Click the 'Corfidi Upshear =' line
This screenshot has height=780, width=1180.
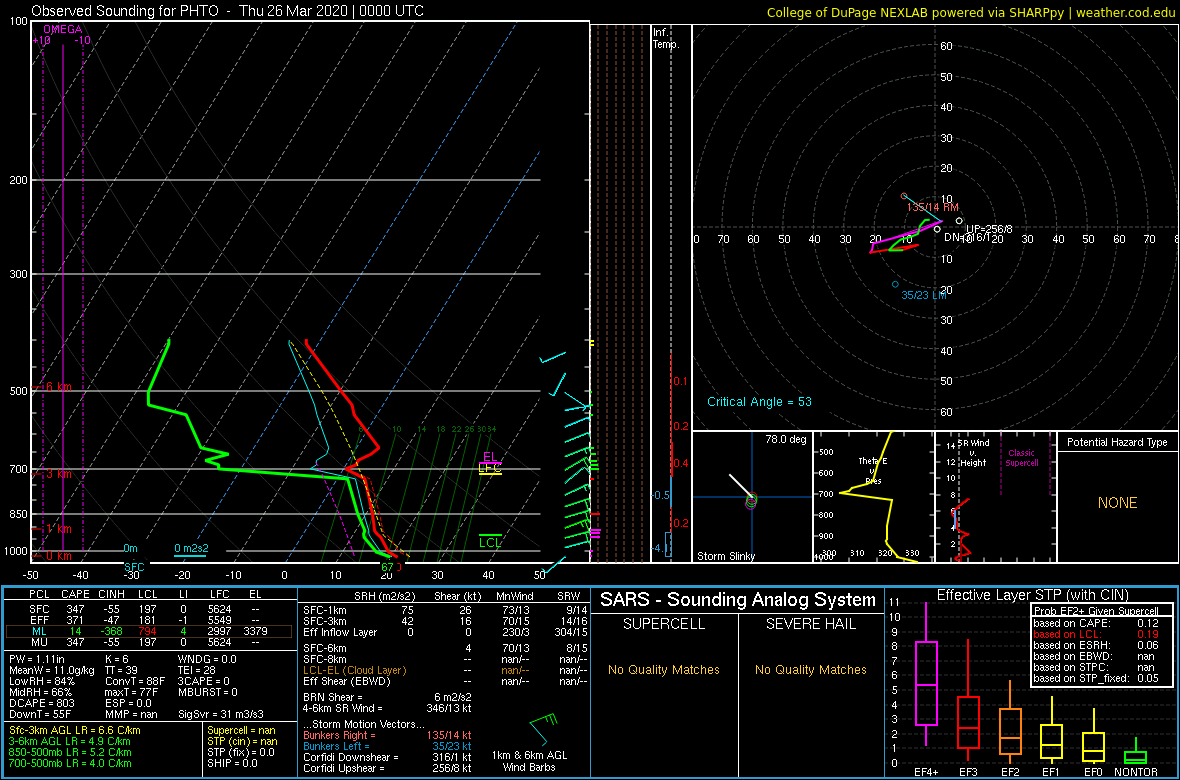tap(388, 768)
